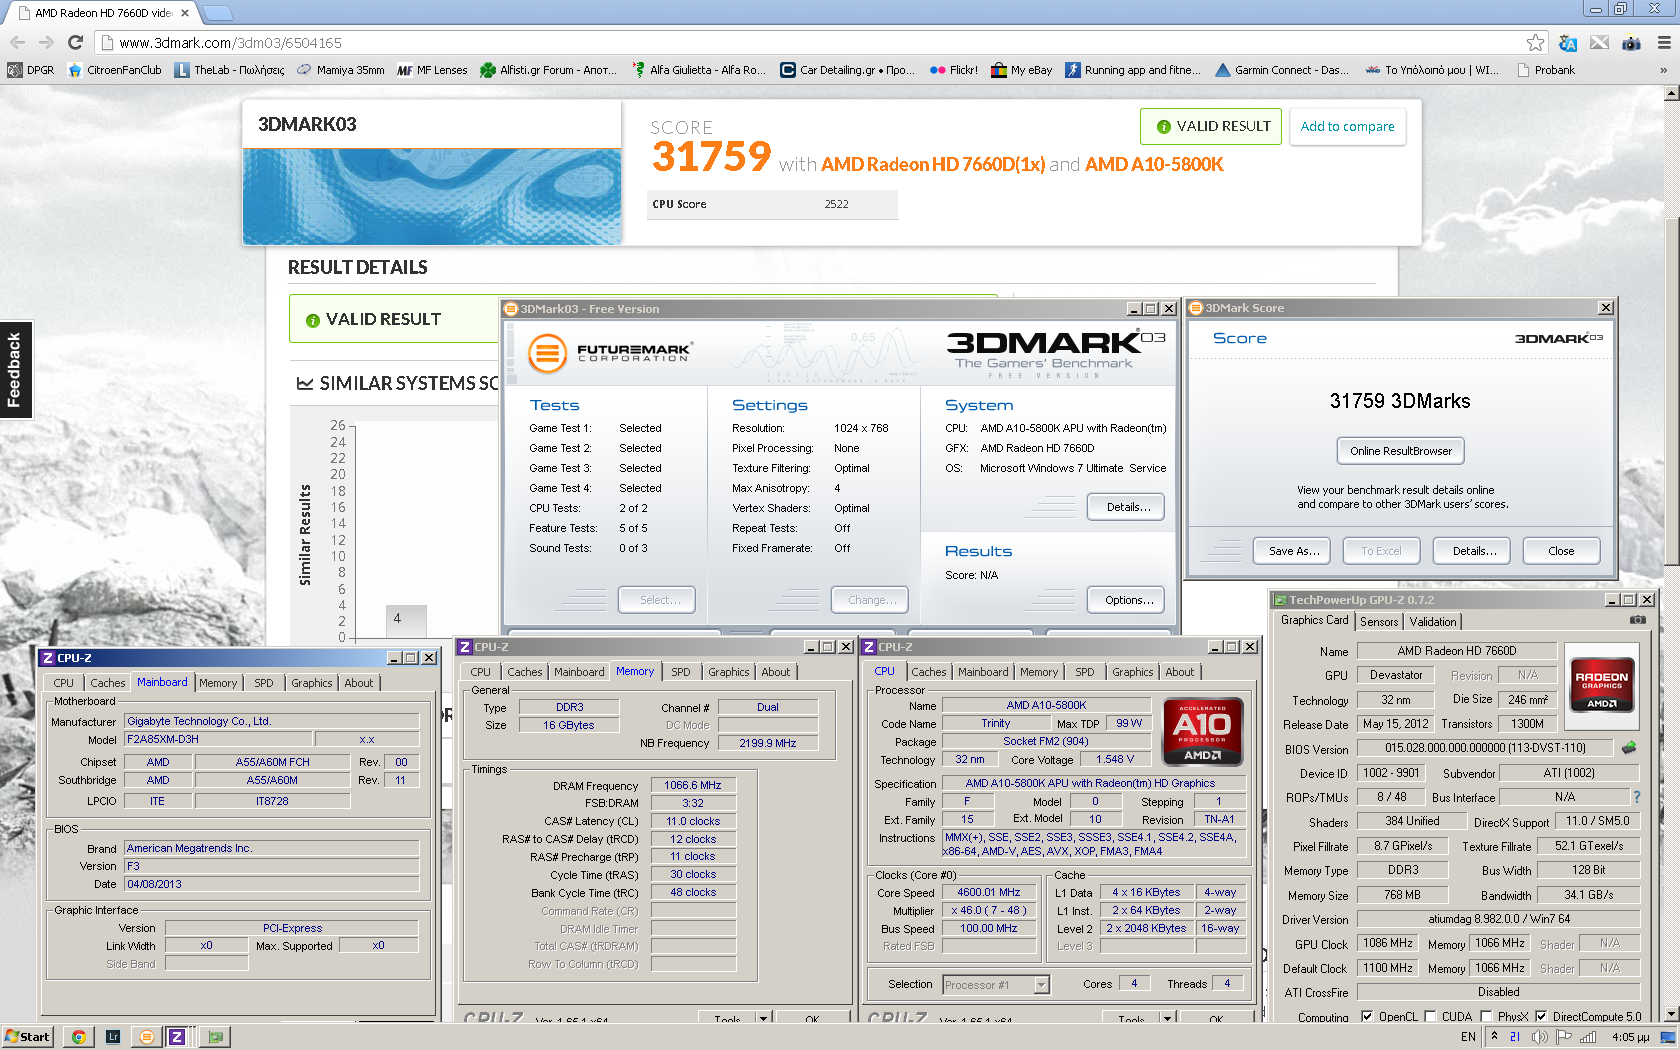Open the 3DMark03 taskbar icon
Image resolution: width=1680 pixels, height=1050 pixels.
click(146, 1036)
